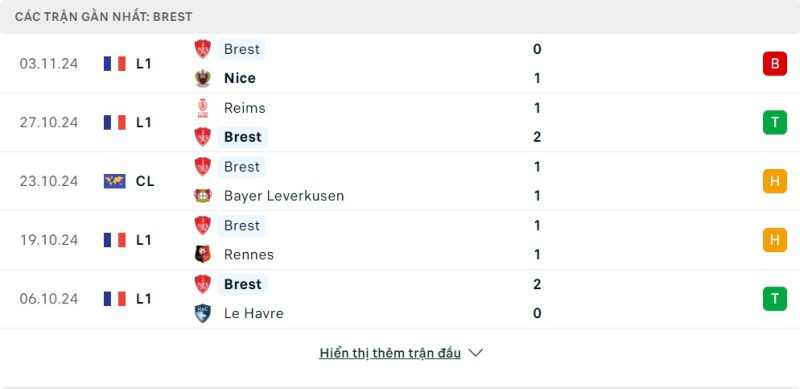
Task: Click the Champions League competition flag icon
Action: tap(115, 181)
